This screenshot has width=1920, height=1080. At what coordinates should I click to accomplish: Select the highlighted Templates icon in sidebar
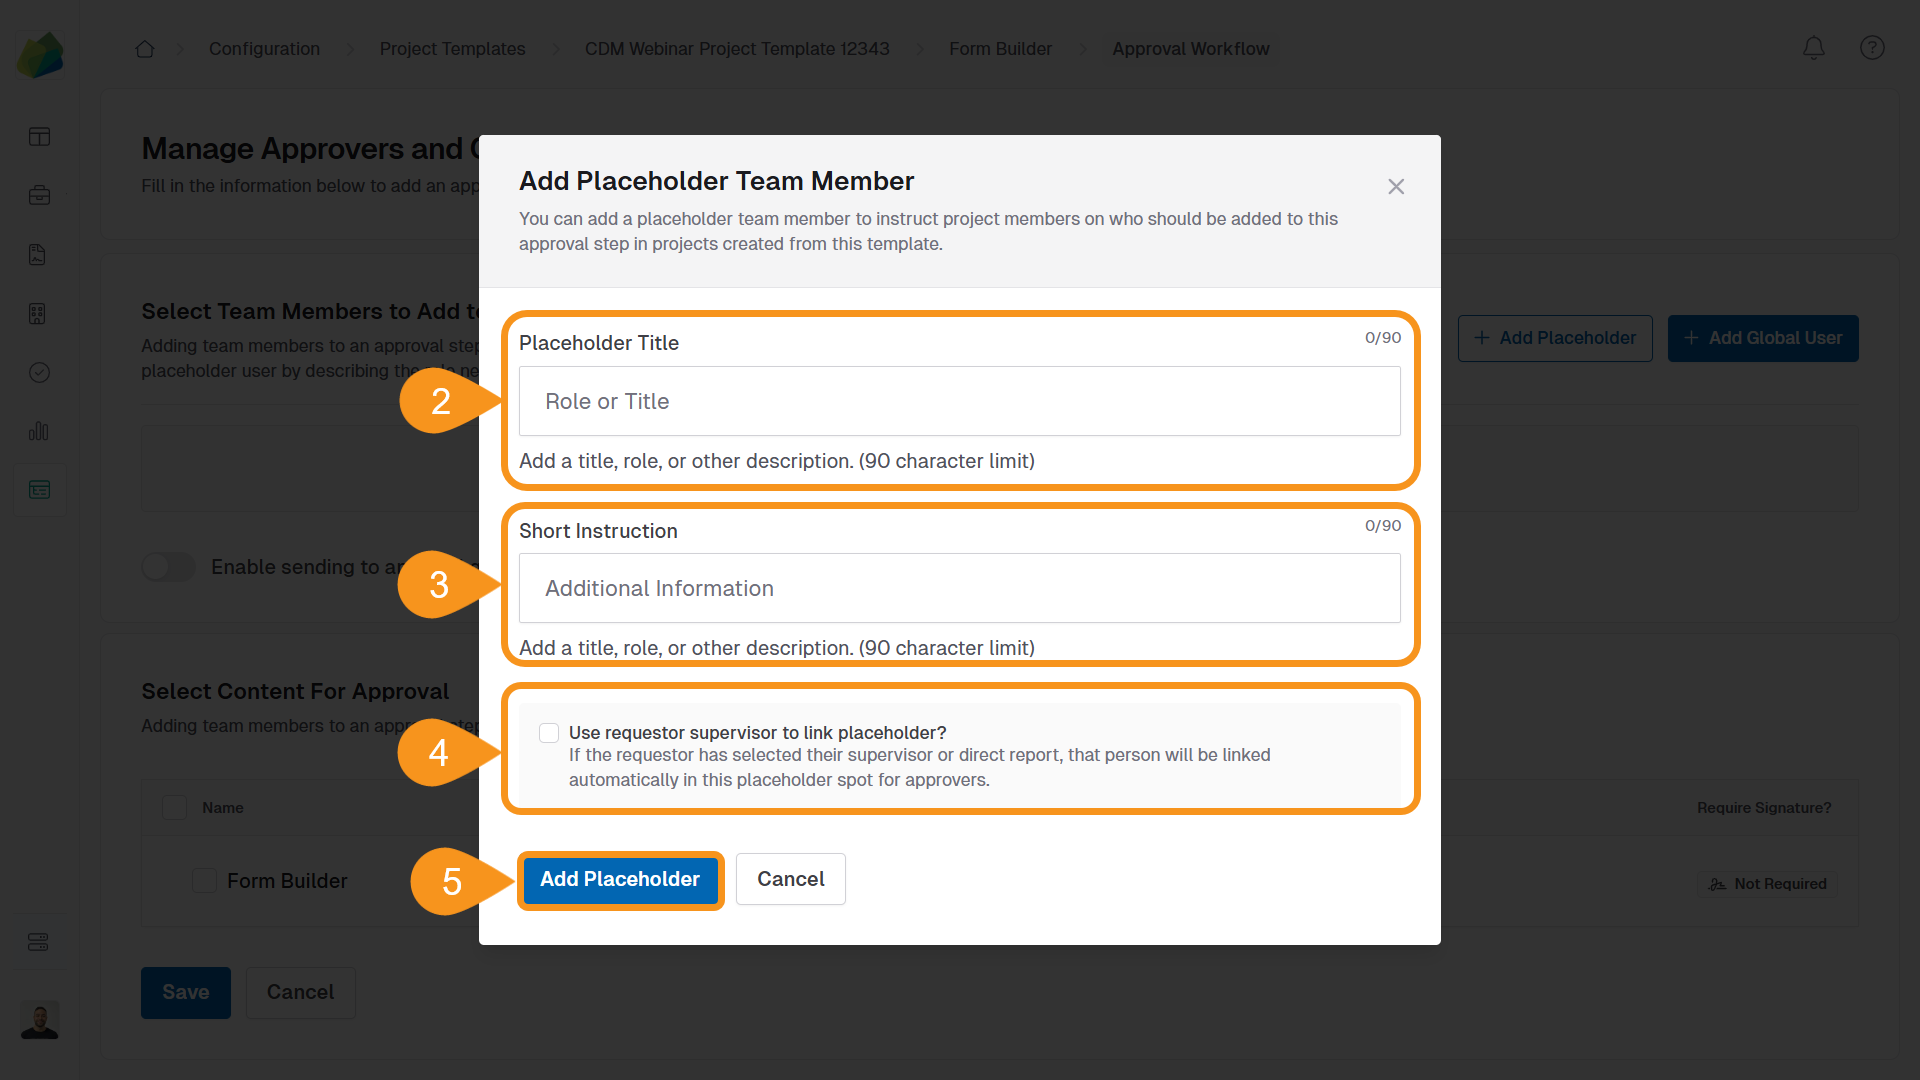tap(39, 489)
